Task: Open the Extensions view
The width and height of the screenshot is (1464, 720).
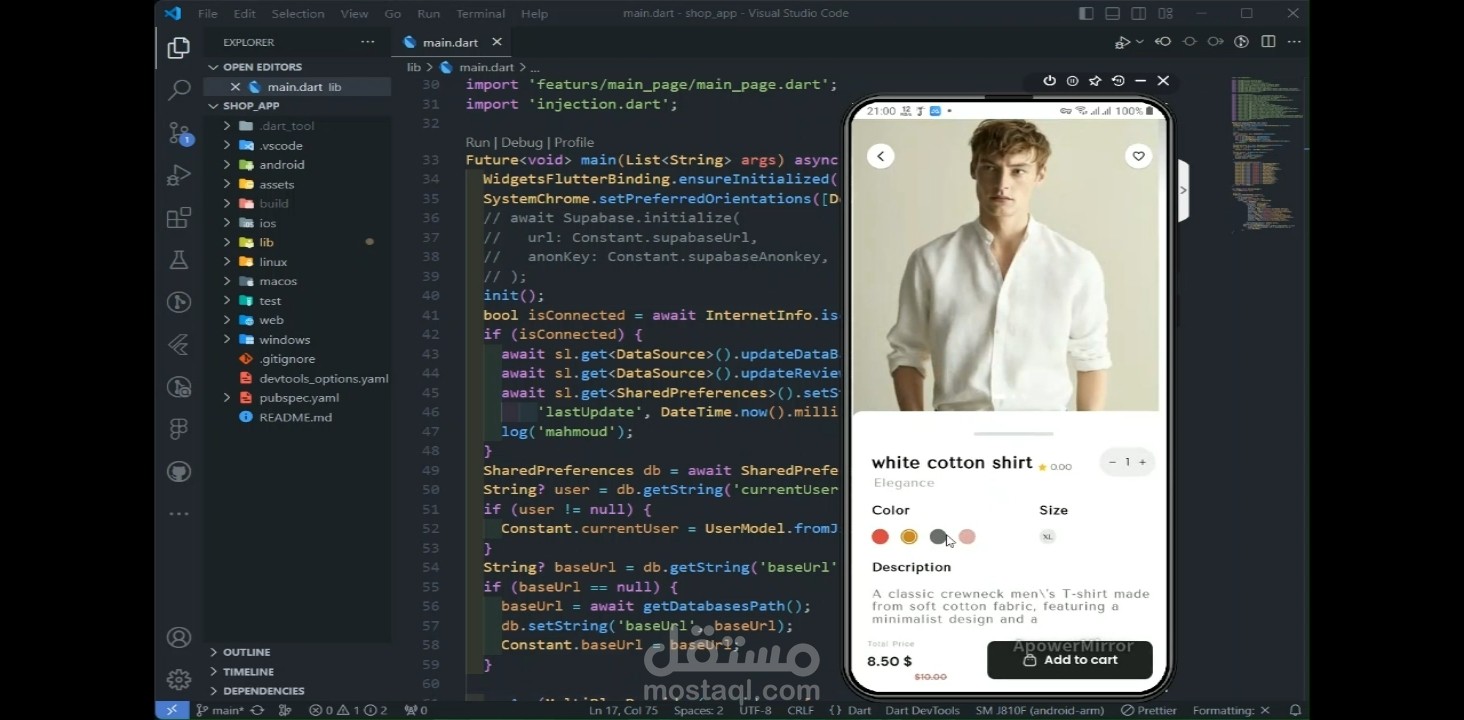Action: (179, 218)
